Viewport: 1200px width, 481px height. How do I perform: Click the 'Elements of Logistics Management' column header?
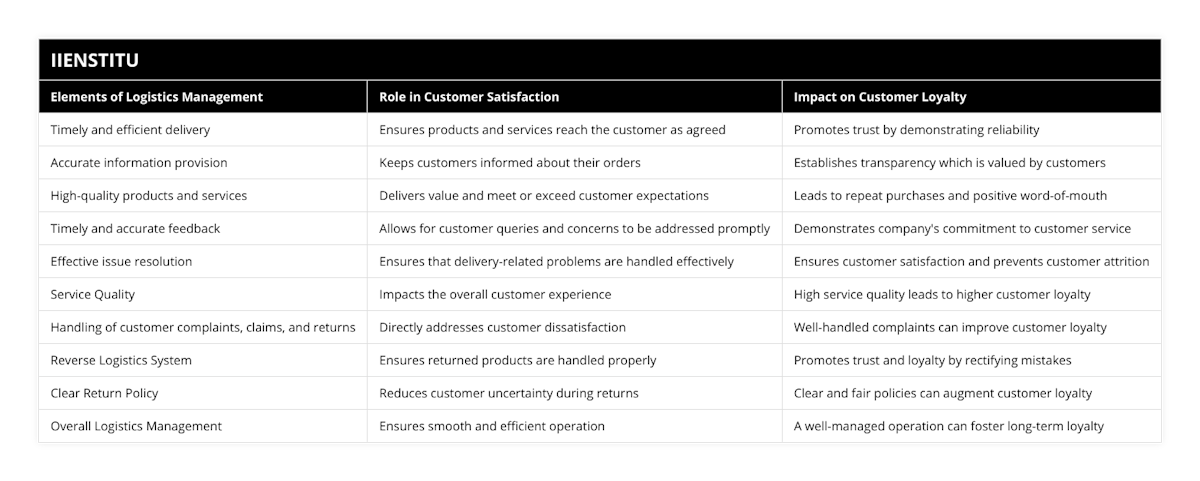157,97
